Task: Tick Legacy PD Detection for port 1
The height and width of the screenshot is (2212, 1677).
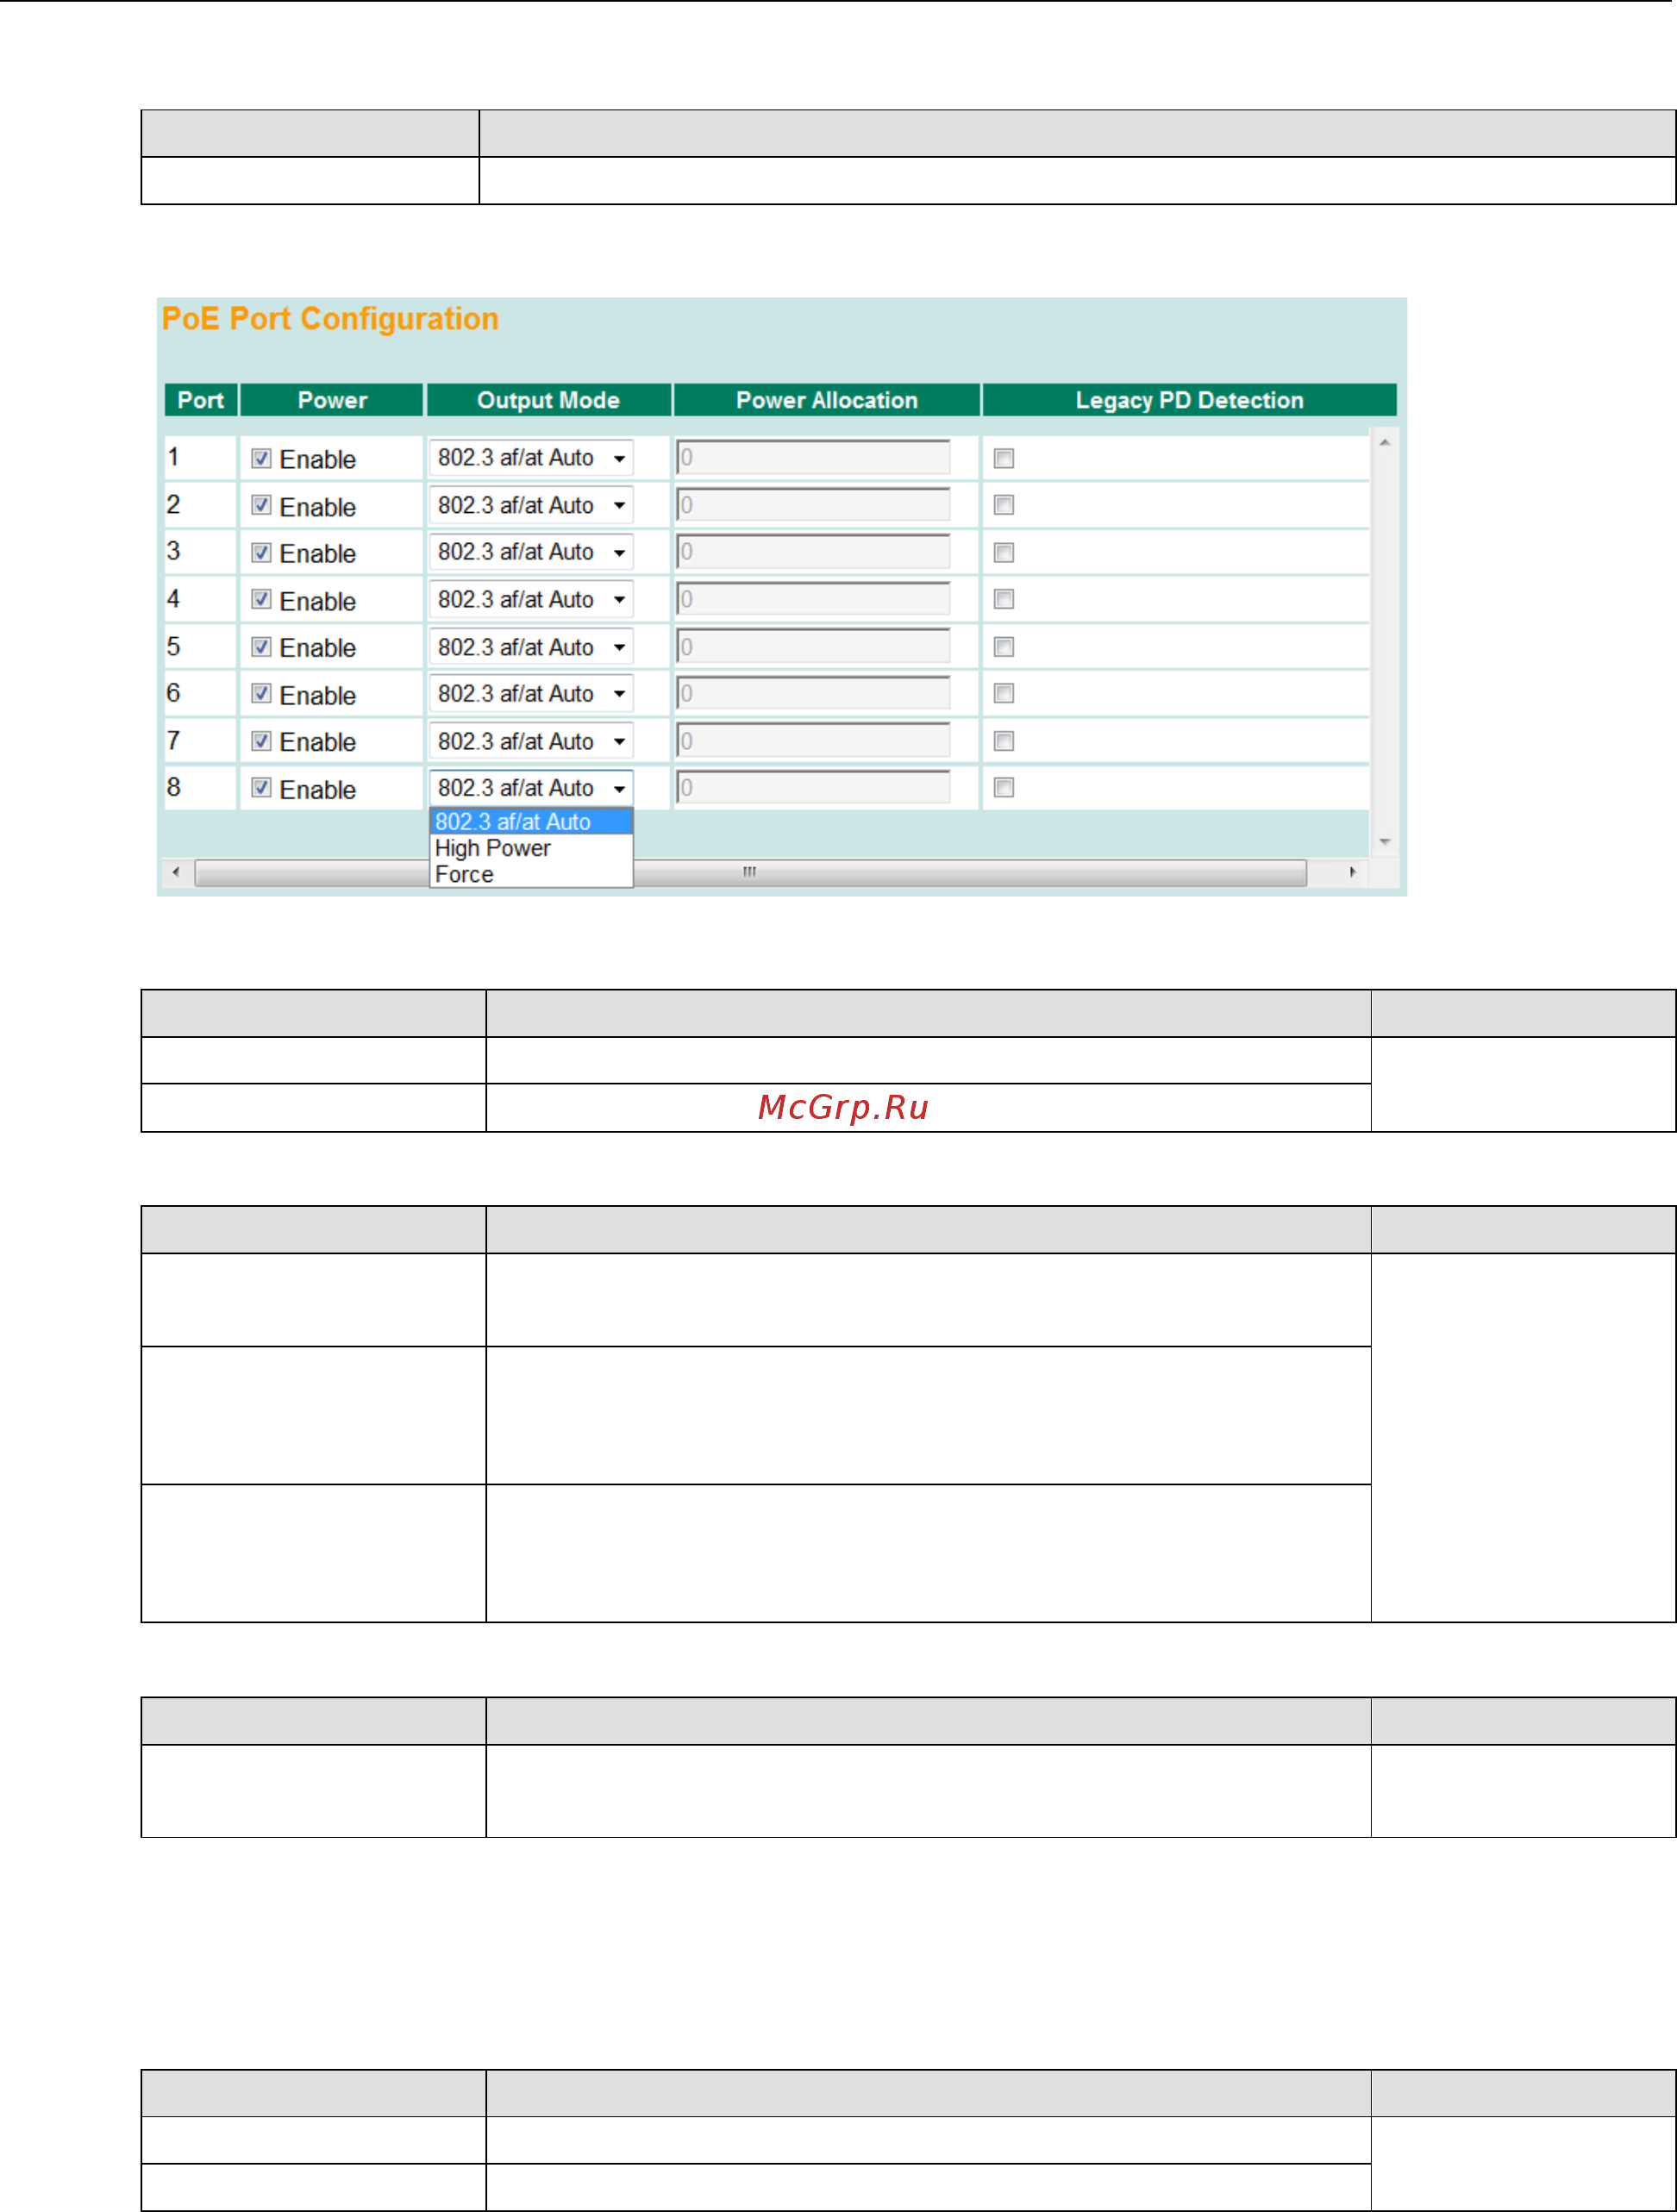Action: [1003, 458]
